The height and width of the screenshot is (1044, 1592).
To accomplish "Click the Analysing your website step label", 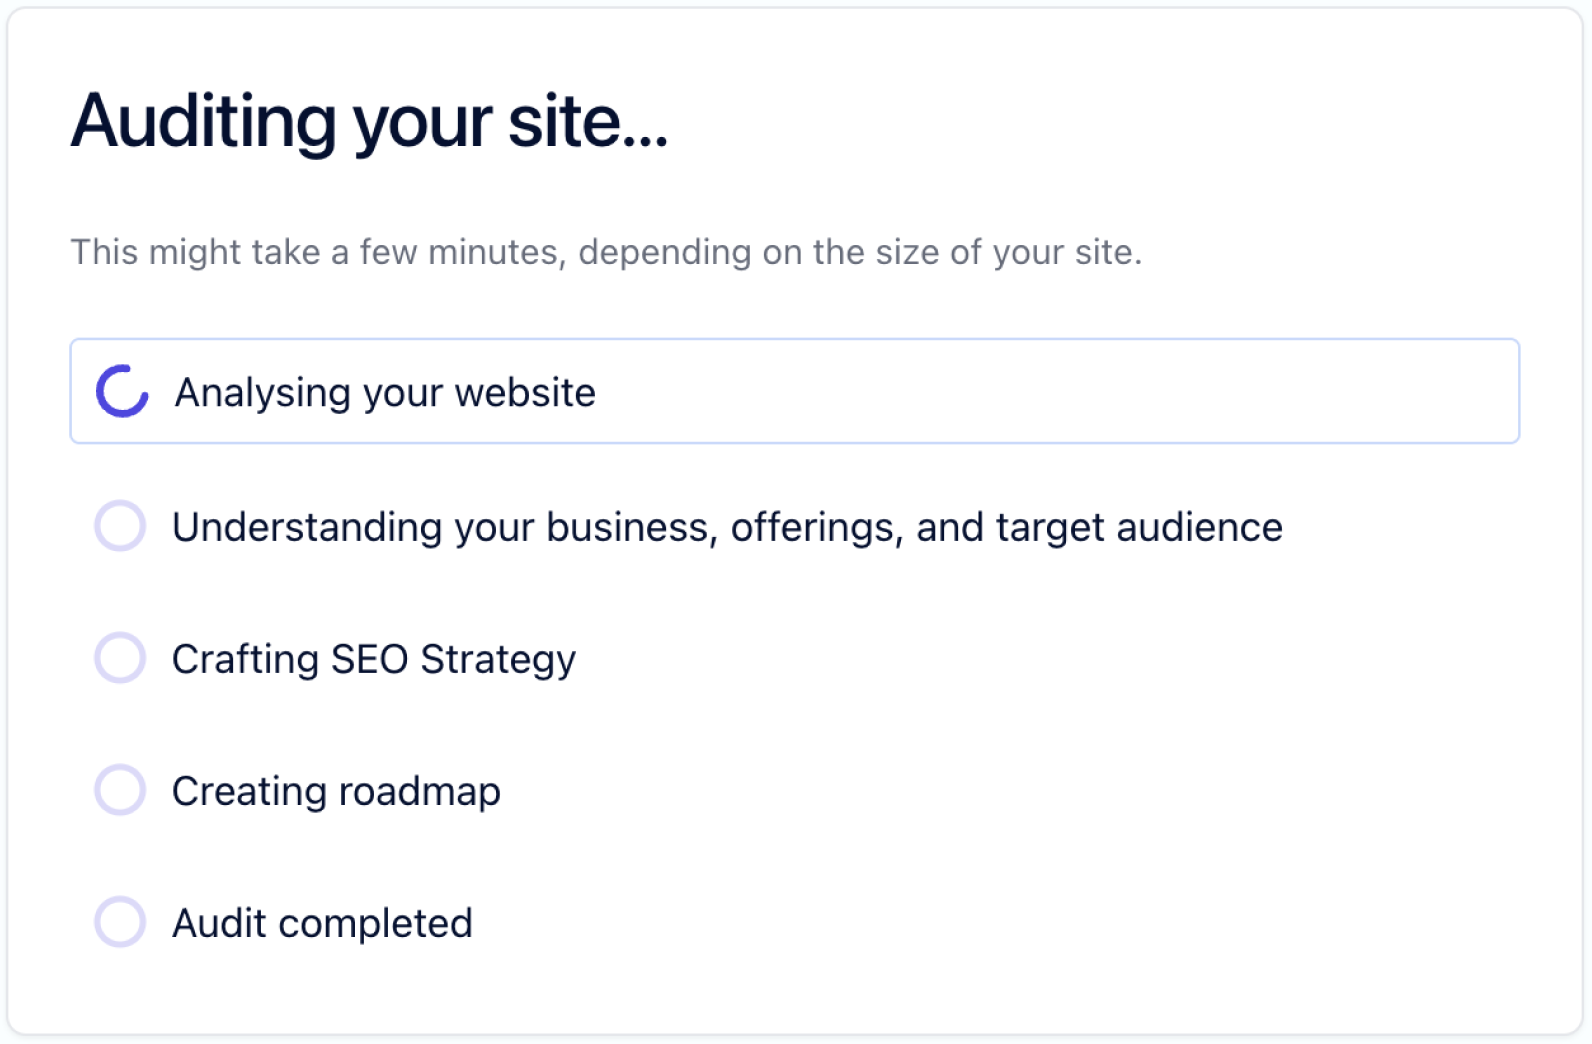I will click(385, 393).
